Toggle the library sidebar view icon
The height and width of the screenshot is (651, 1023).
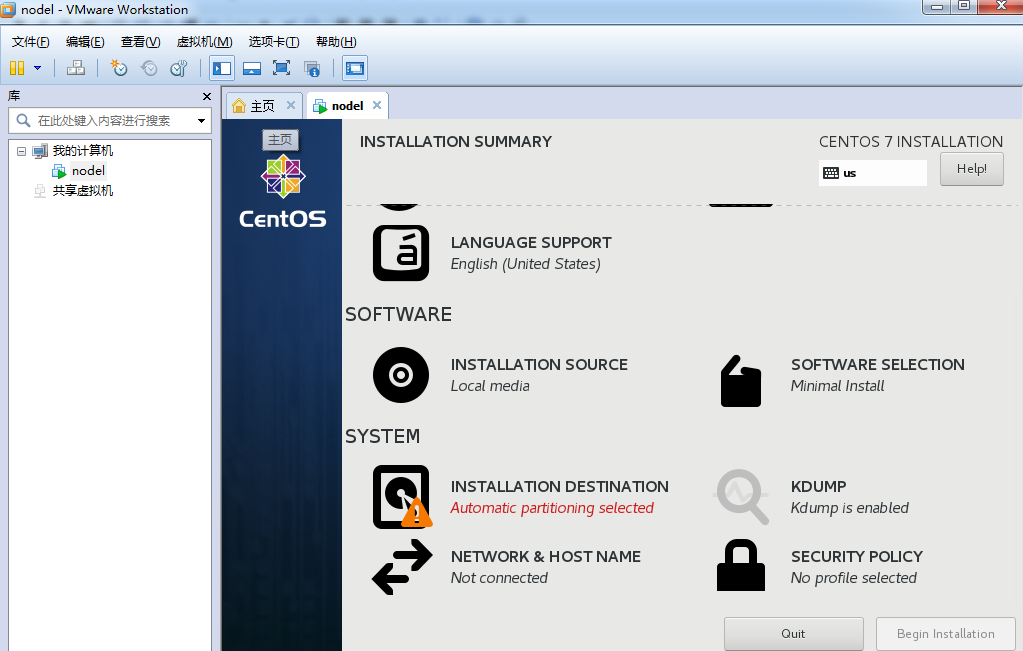(x=222, y=68)
